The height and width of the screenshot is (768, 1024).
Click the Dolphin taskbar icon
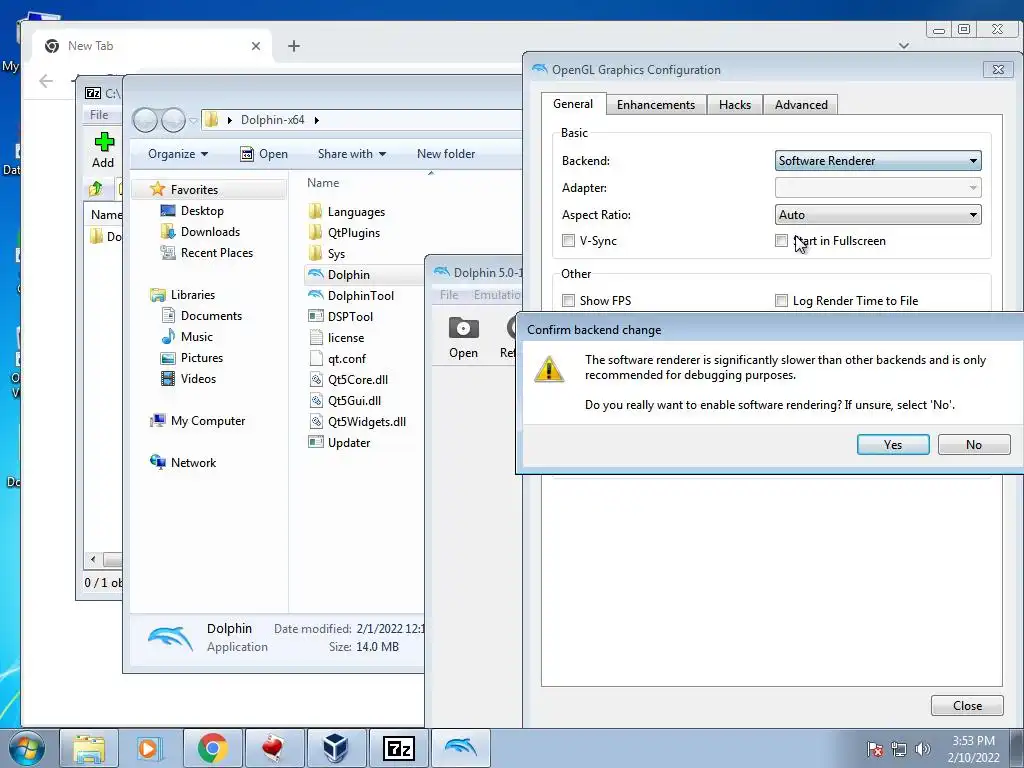coord(460,748)
